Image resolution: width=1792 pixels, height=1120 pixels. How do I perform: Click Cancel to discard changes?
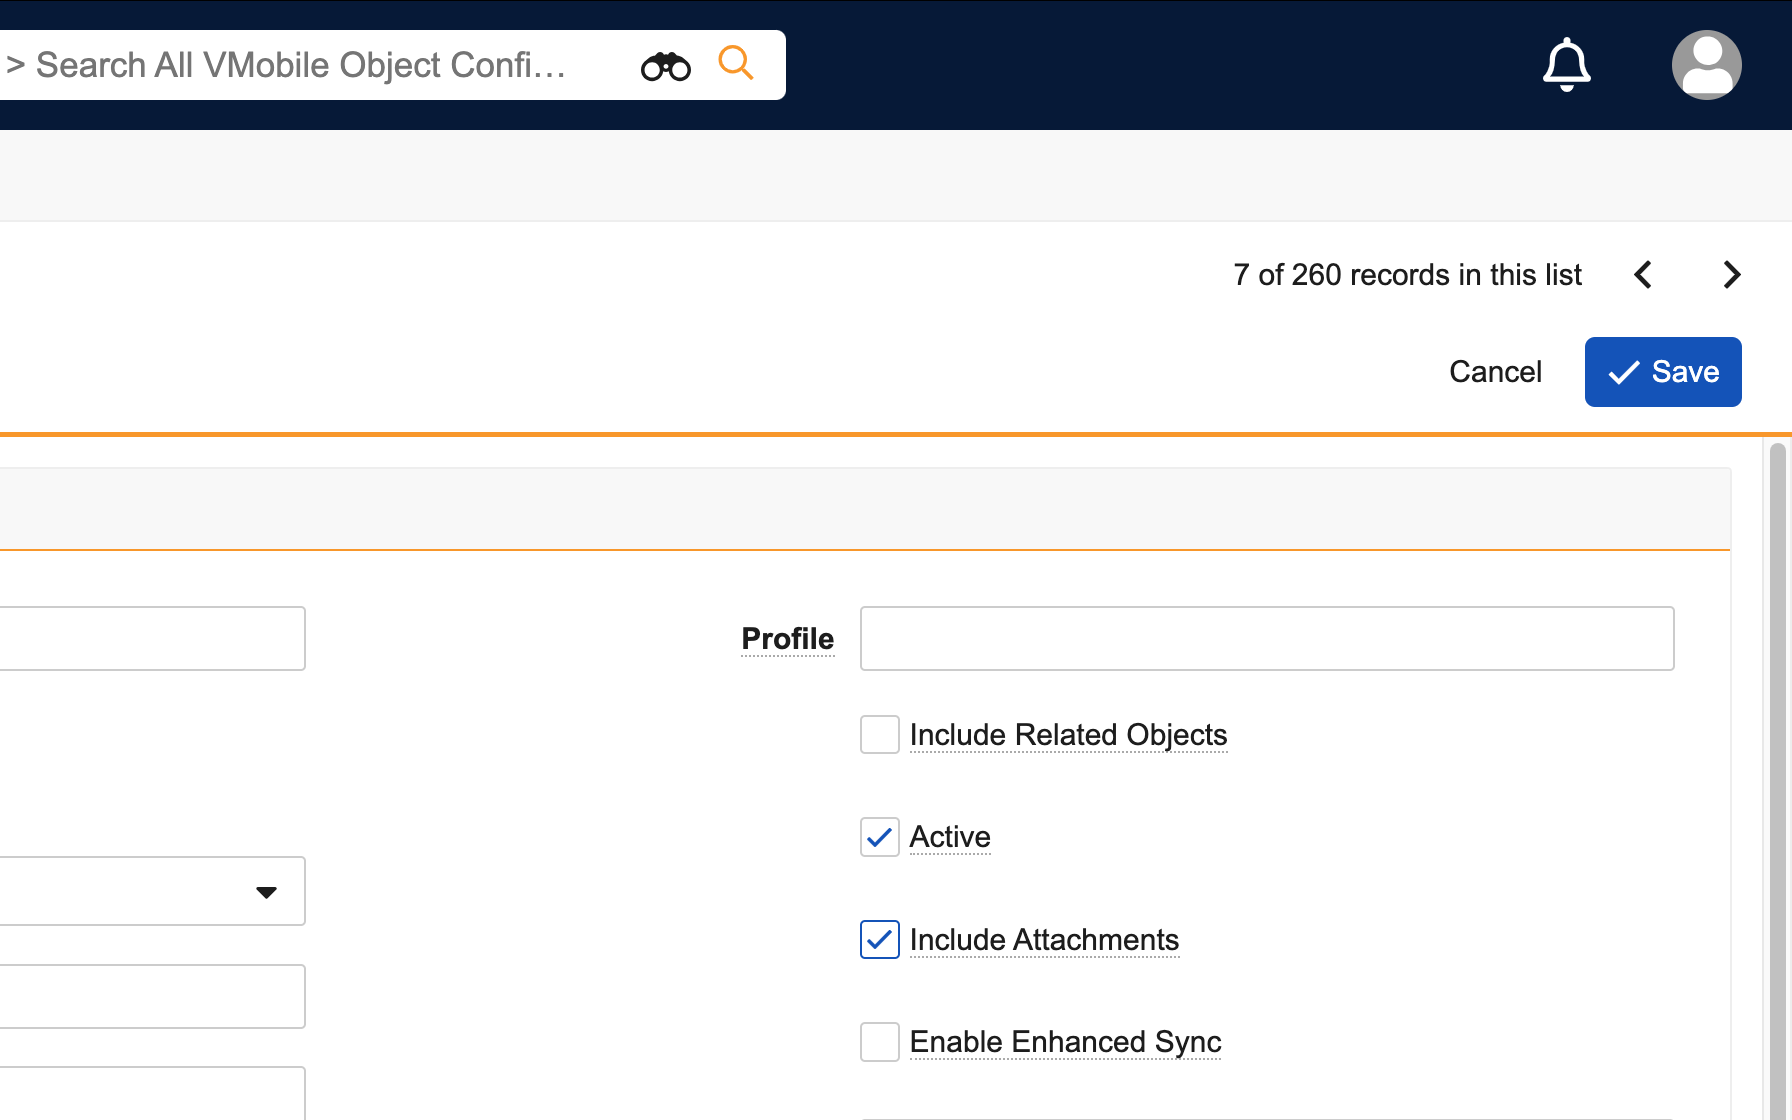[1495, 372]
